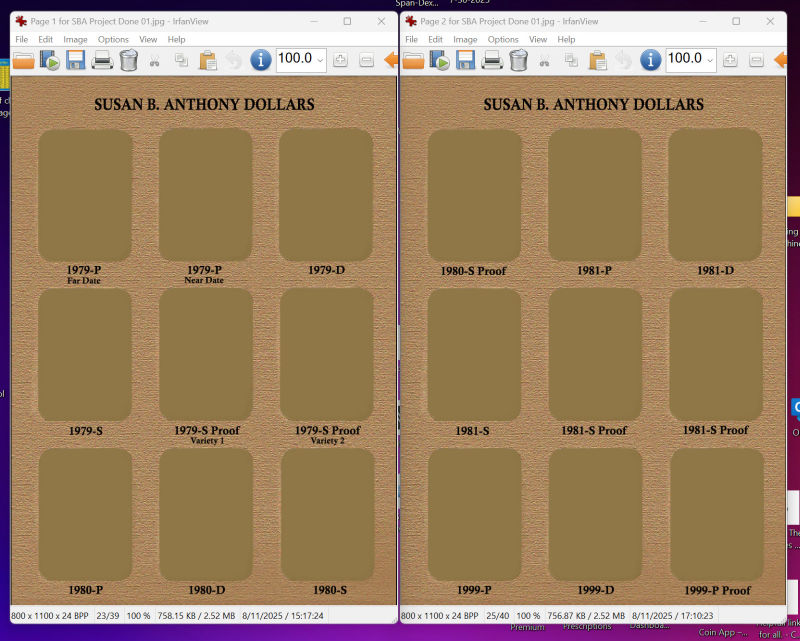
Task: Print icon in Page 1 window toolbar
Action: (102, 60)
